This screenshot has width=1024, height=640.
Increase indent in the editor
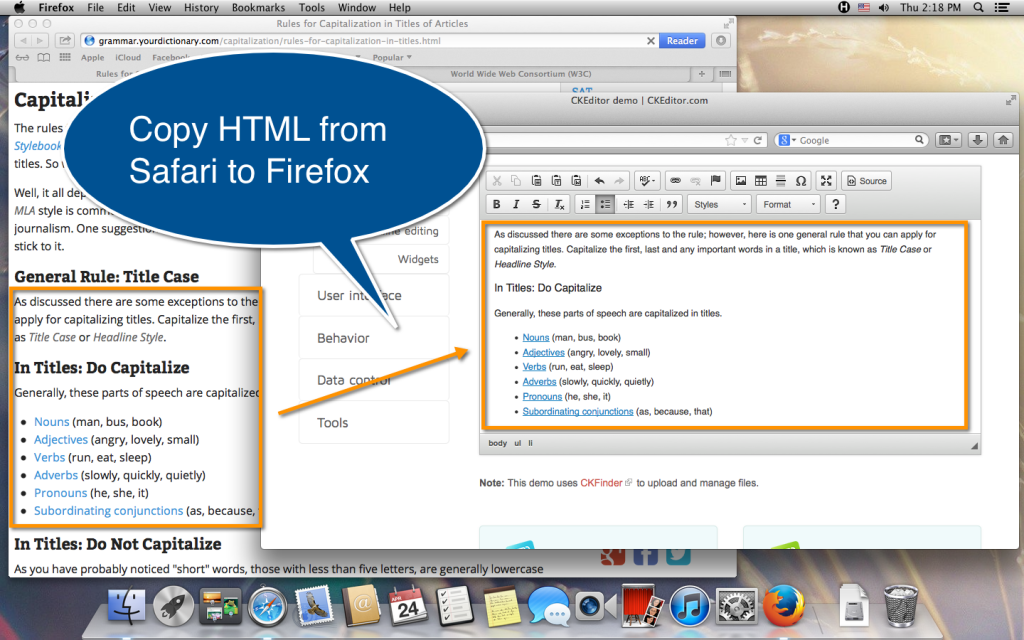tap(648, 204)
